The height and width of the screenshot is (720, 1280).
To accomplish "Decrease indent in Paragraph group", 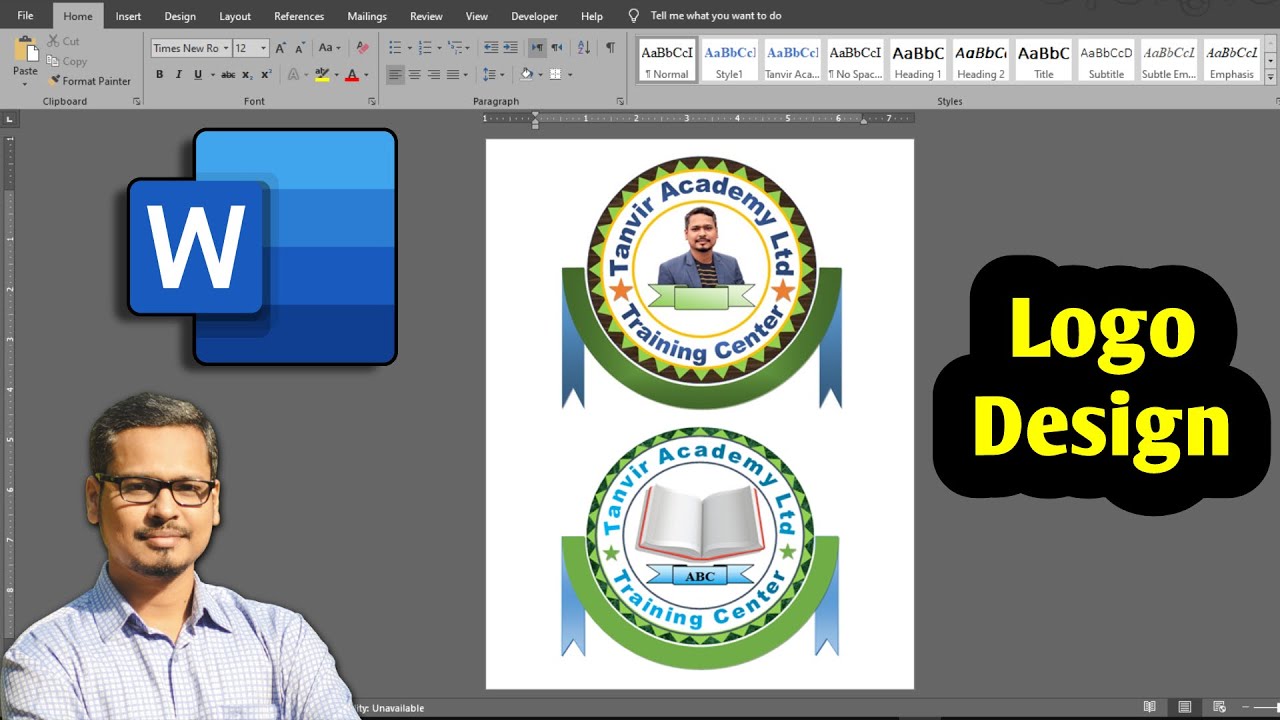I will click(491, 48).
